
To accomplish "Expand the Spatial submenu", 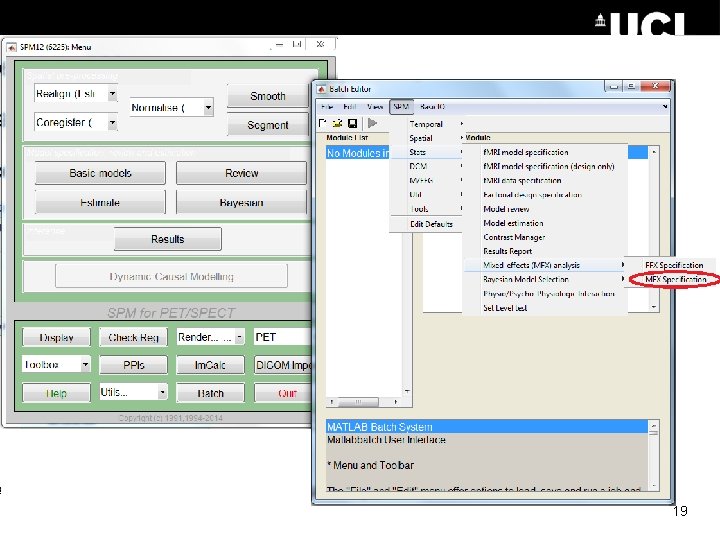I will 426,138.
